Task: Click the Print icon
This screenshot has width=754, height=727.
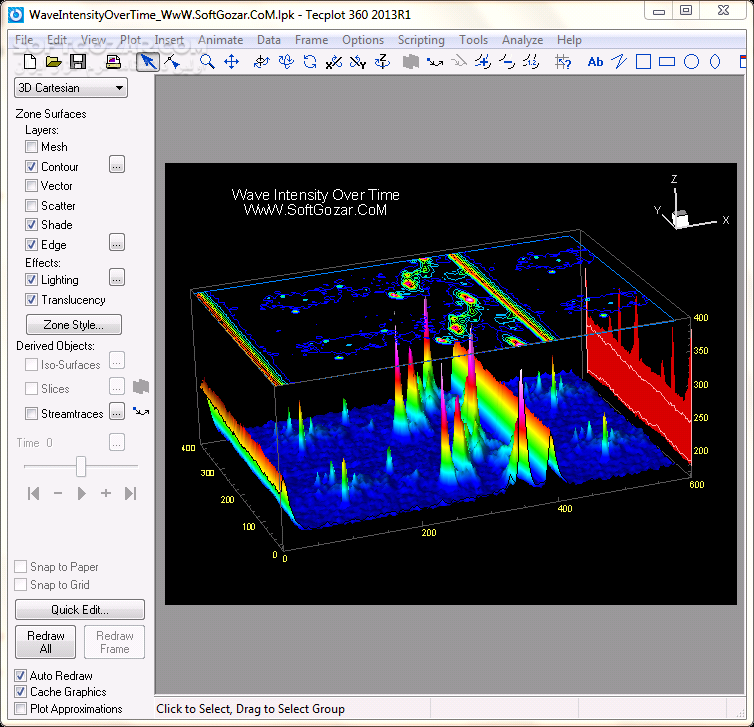Action: pyautogui.click(x=113, y=62)
